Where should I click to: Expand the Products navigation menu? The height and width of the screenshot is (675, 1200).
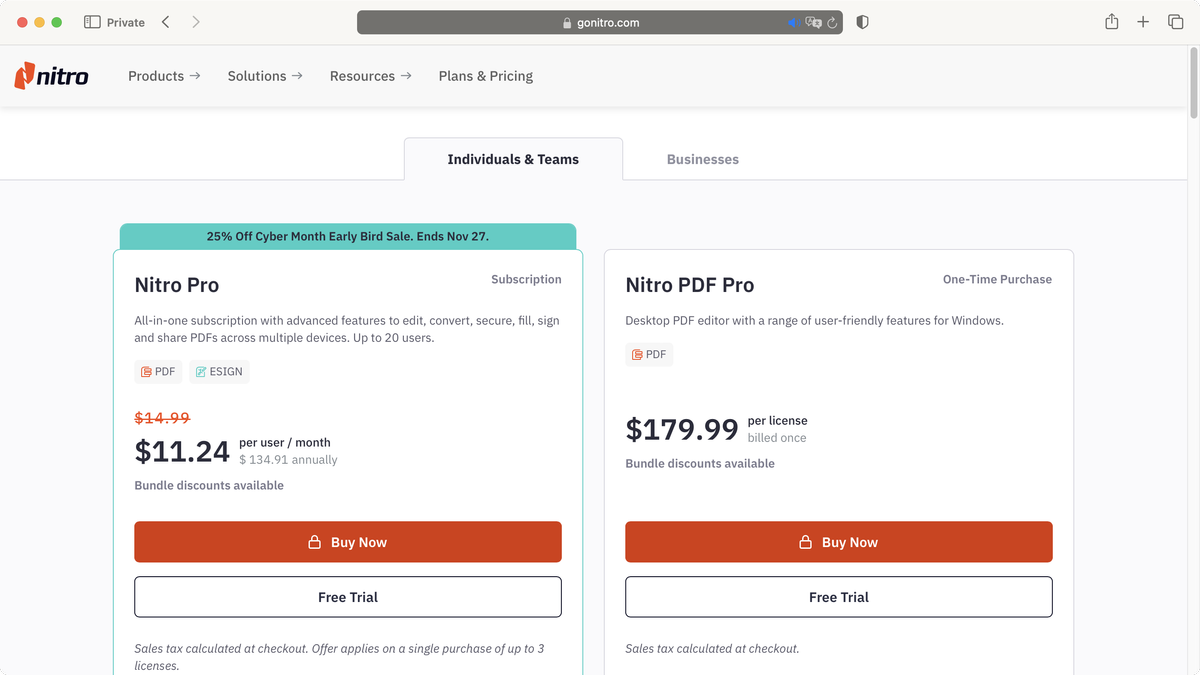tap(163, 75)
